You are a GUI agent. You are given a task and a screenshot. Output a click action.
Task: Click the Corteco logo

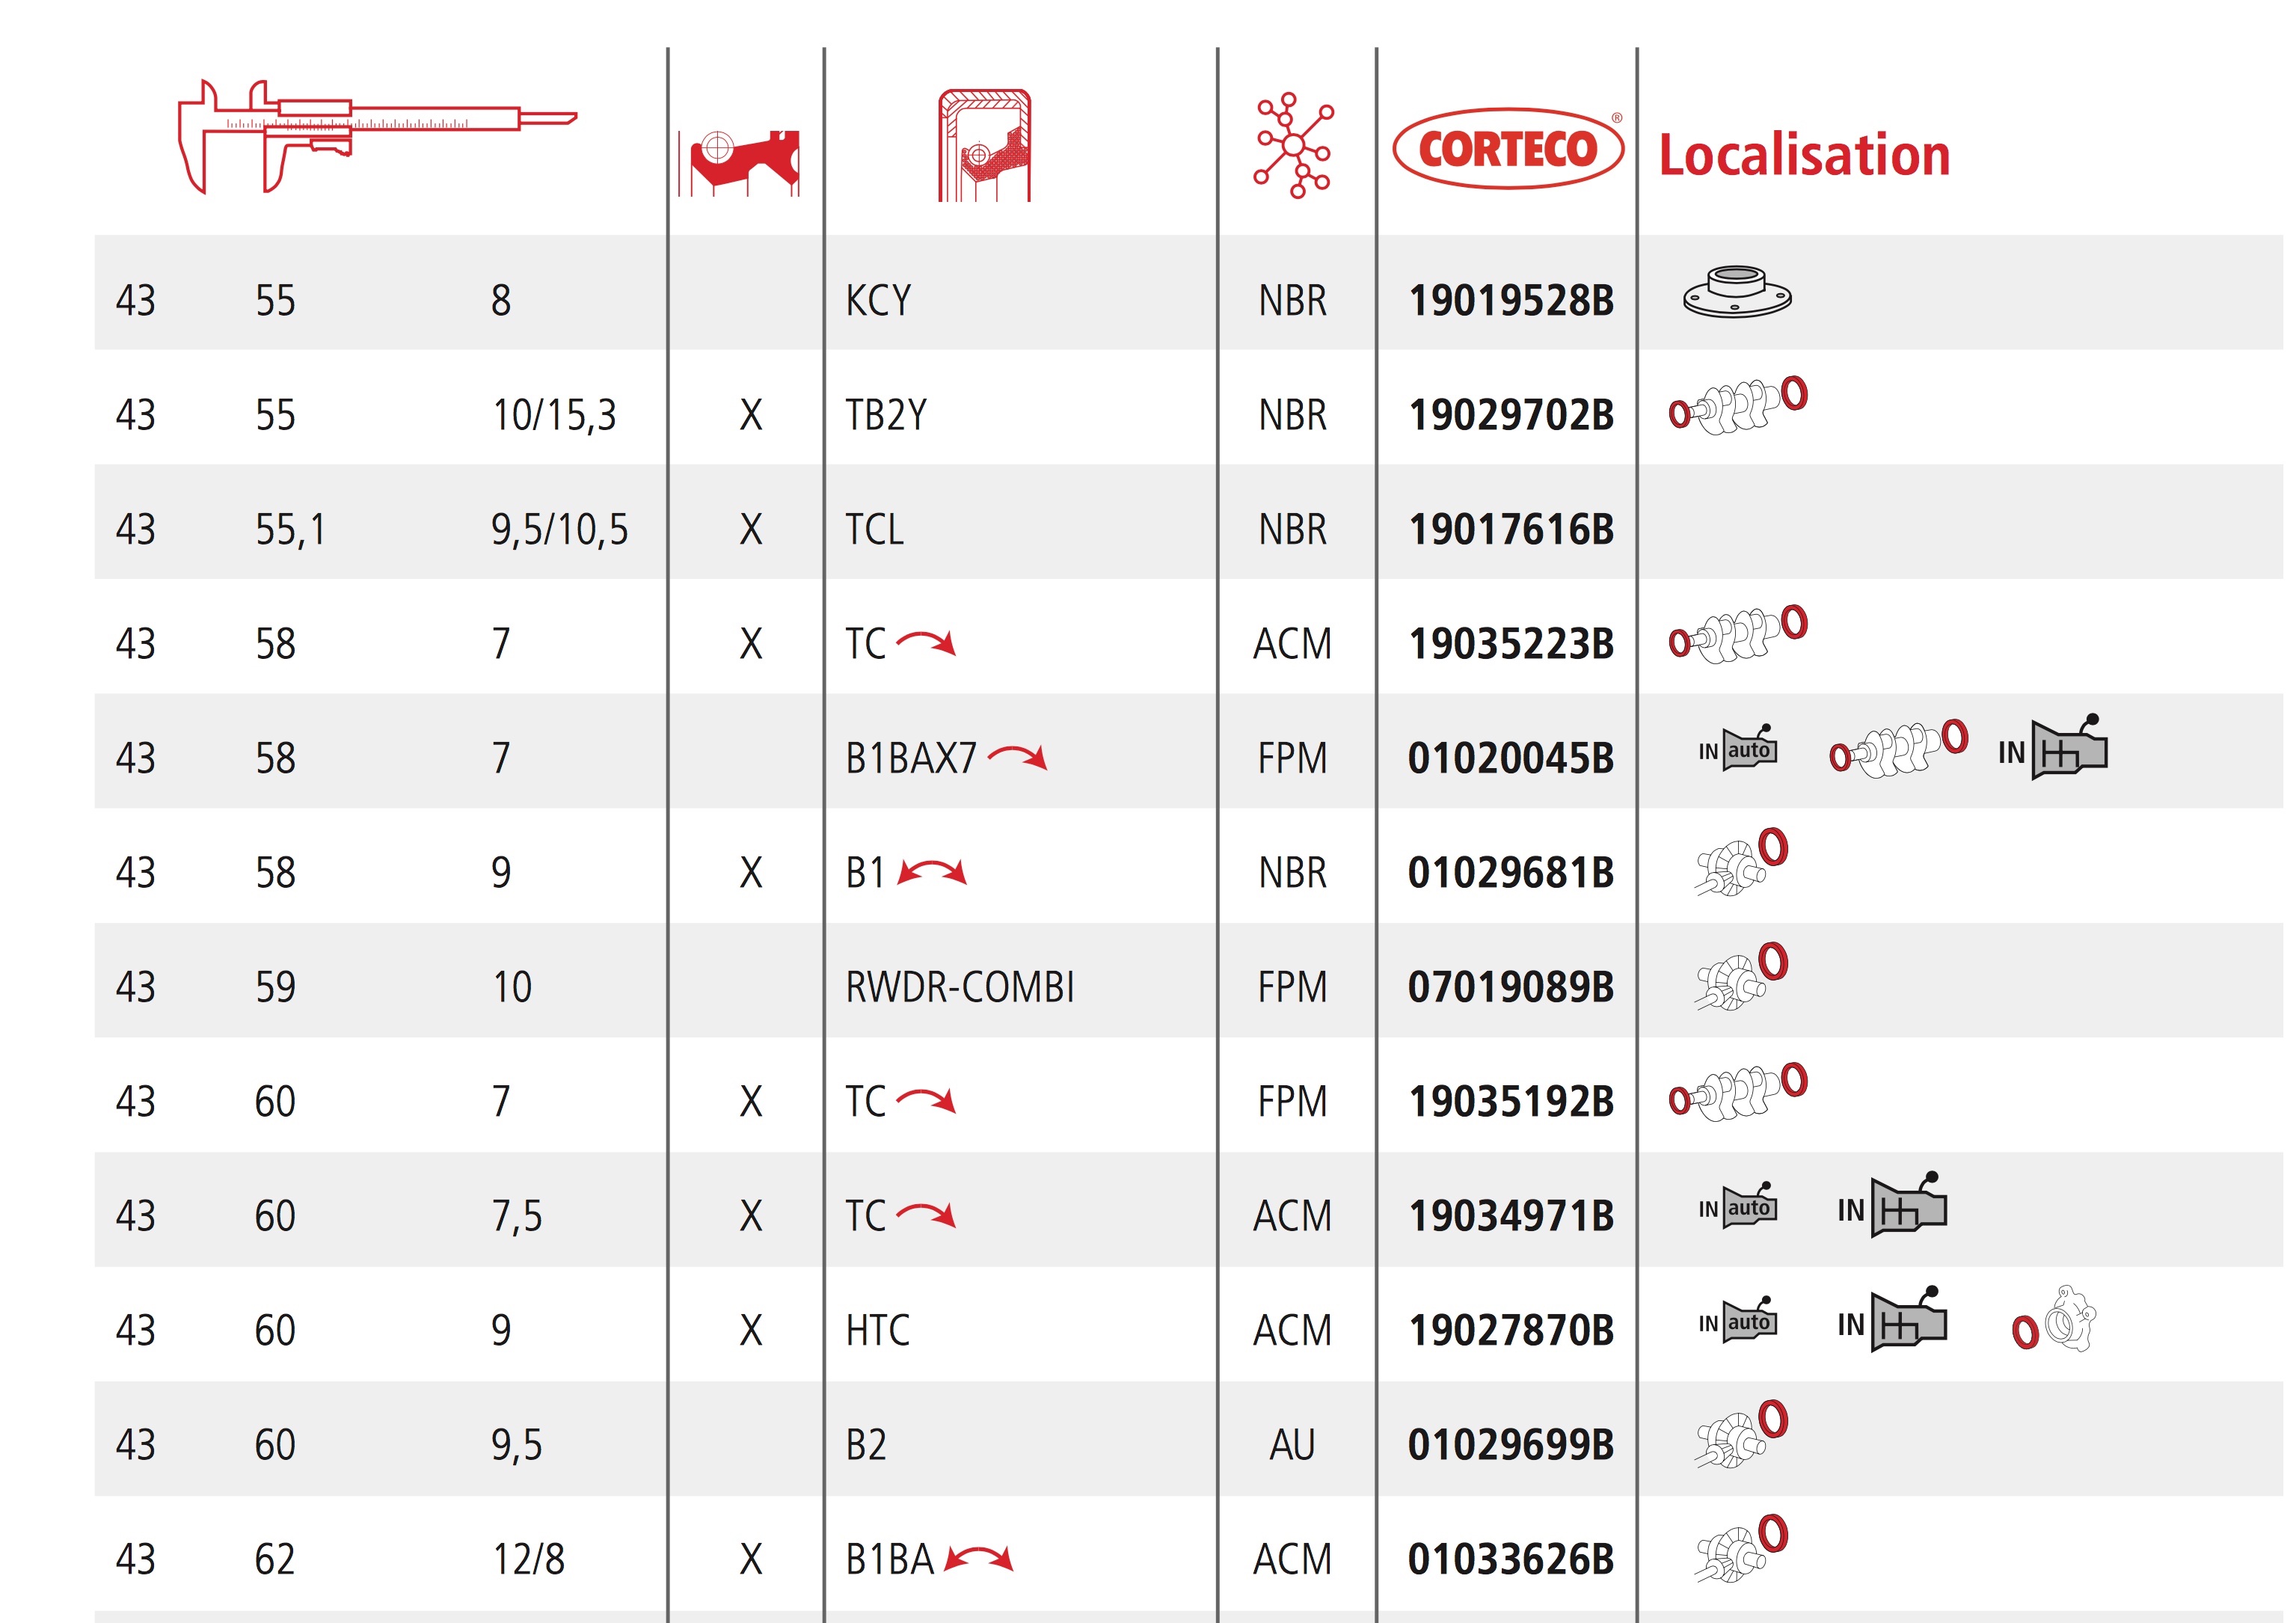coord(1507,148)
